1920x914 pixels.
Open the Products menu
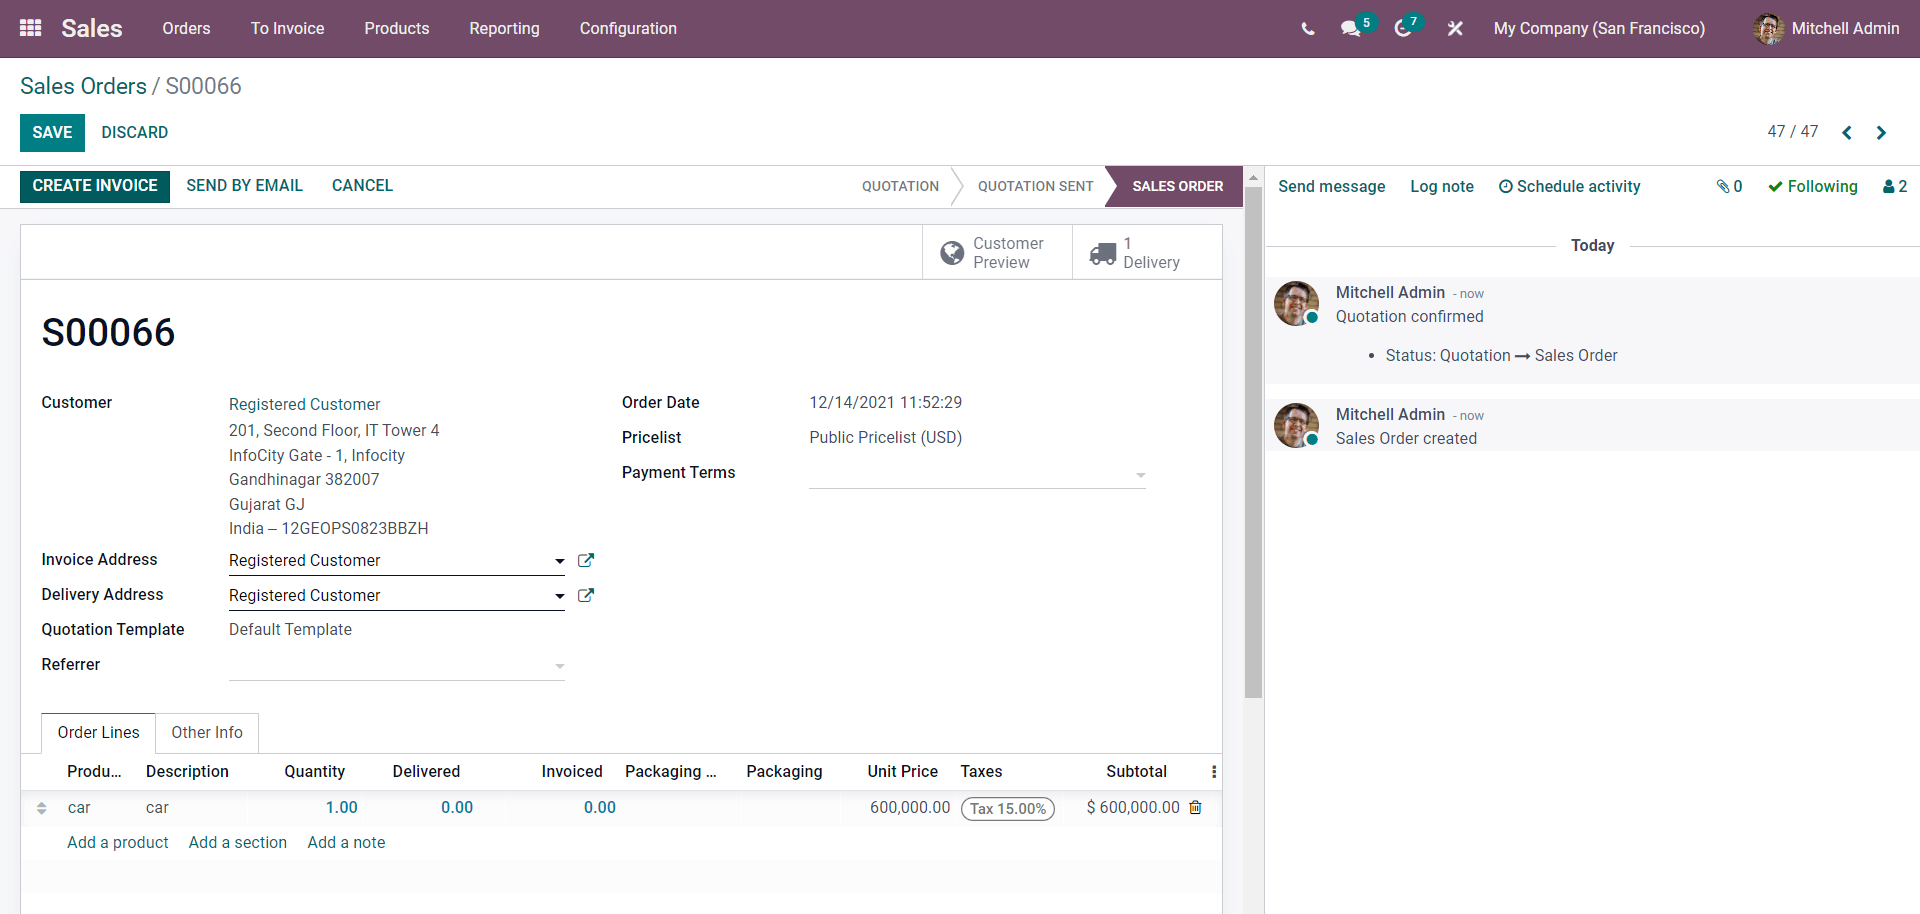coord(397,29)
